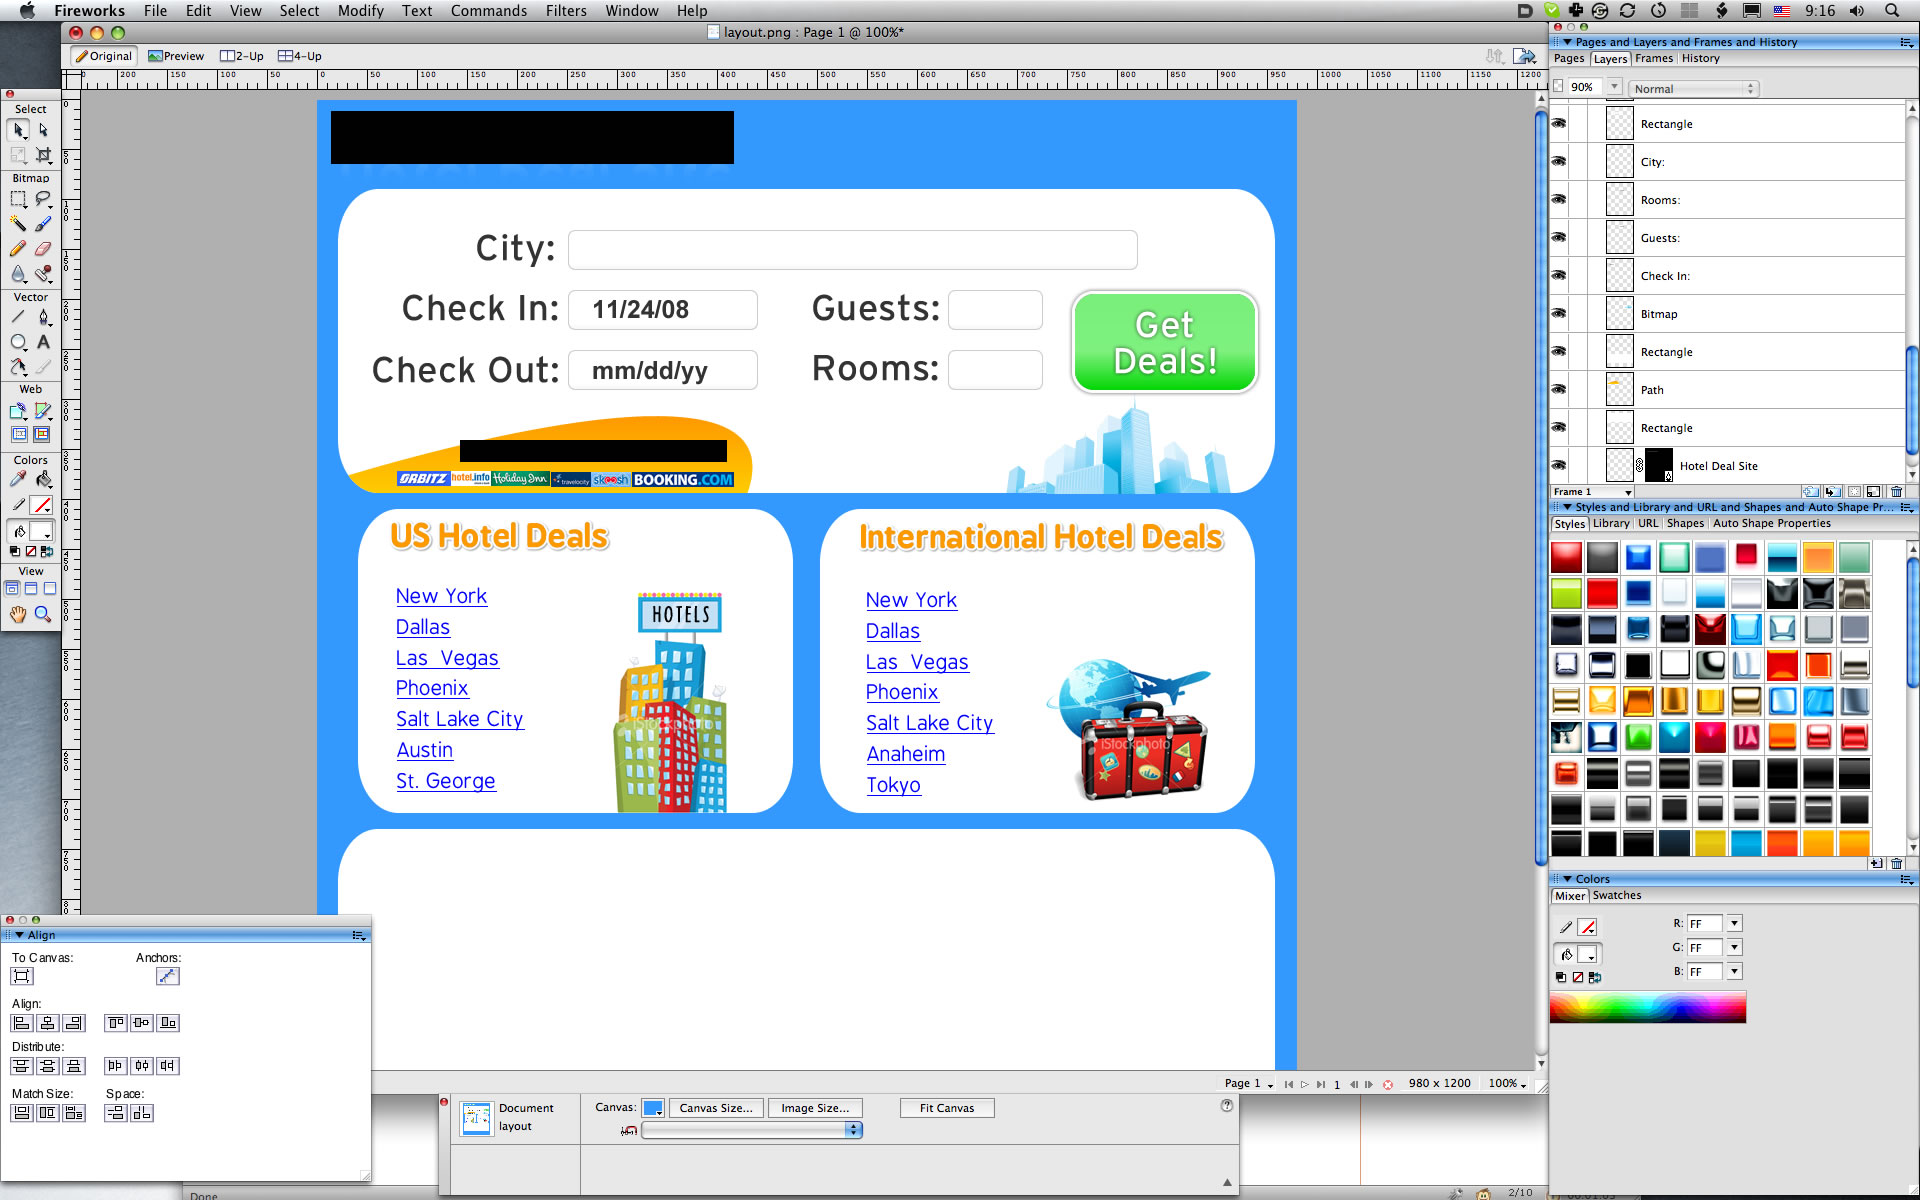The image size is (1920, 1200).
Task: Select the Pointer tool
Action: pyautogui.click(x=18, y=130)
